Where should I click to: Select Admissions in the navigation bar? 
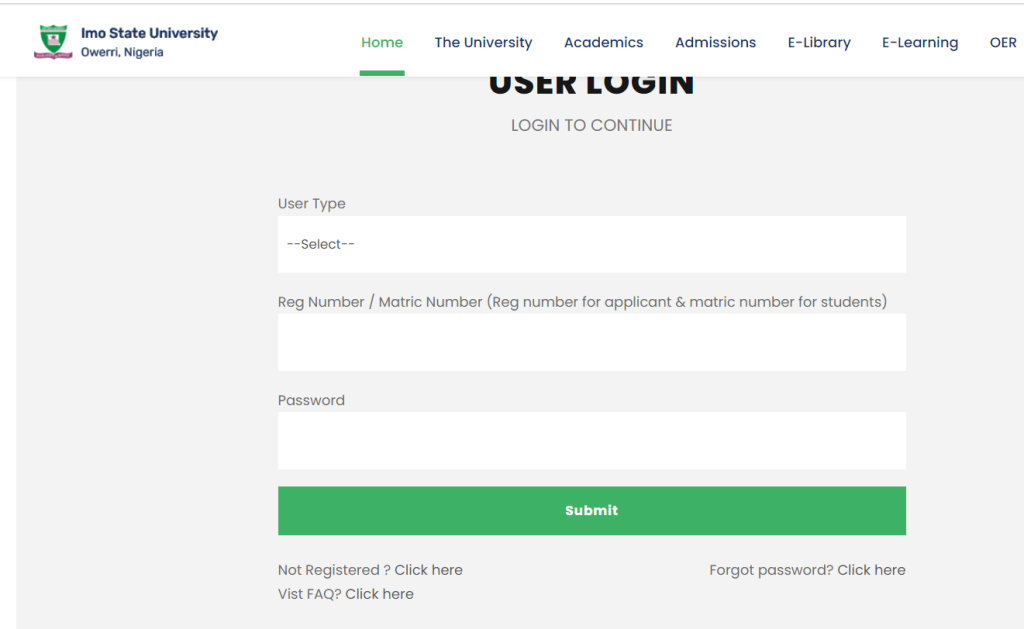[715, 42]
